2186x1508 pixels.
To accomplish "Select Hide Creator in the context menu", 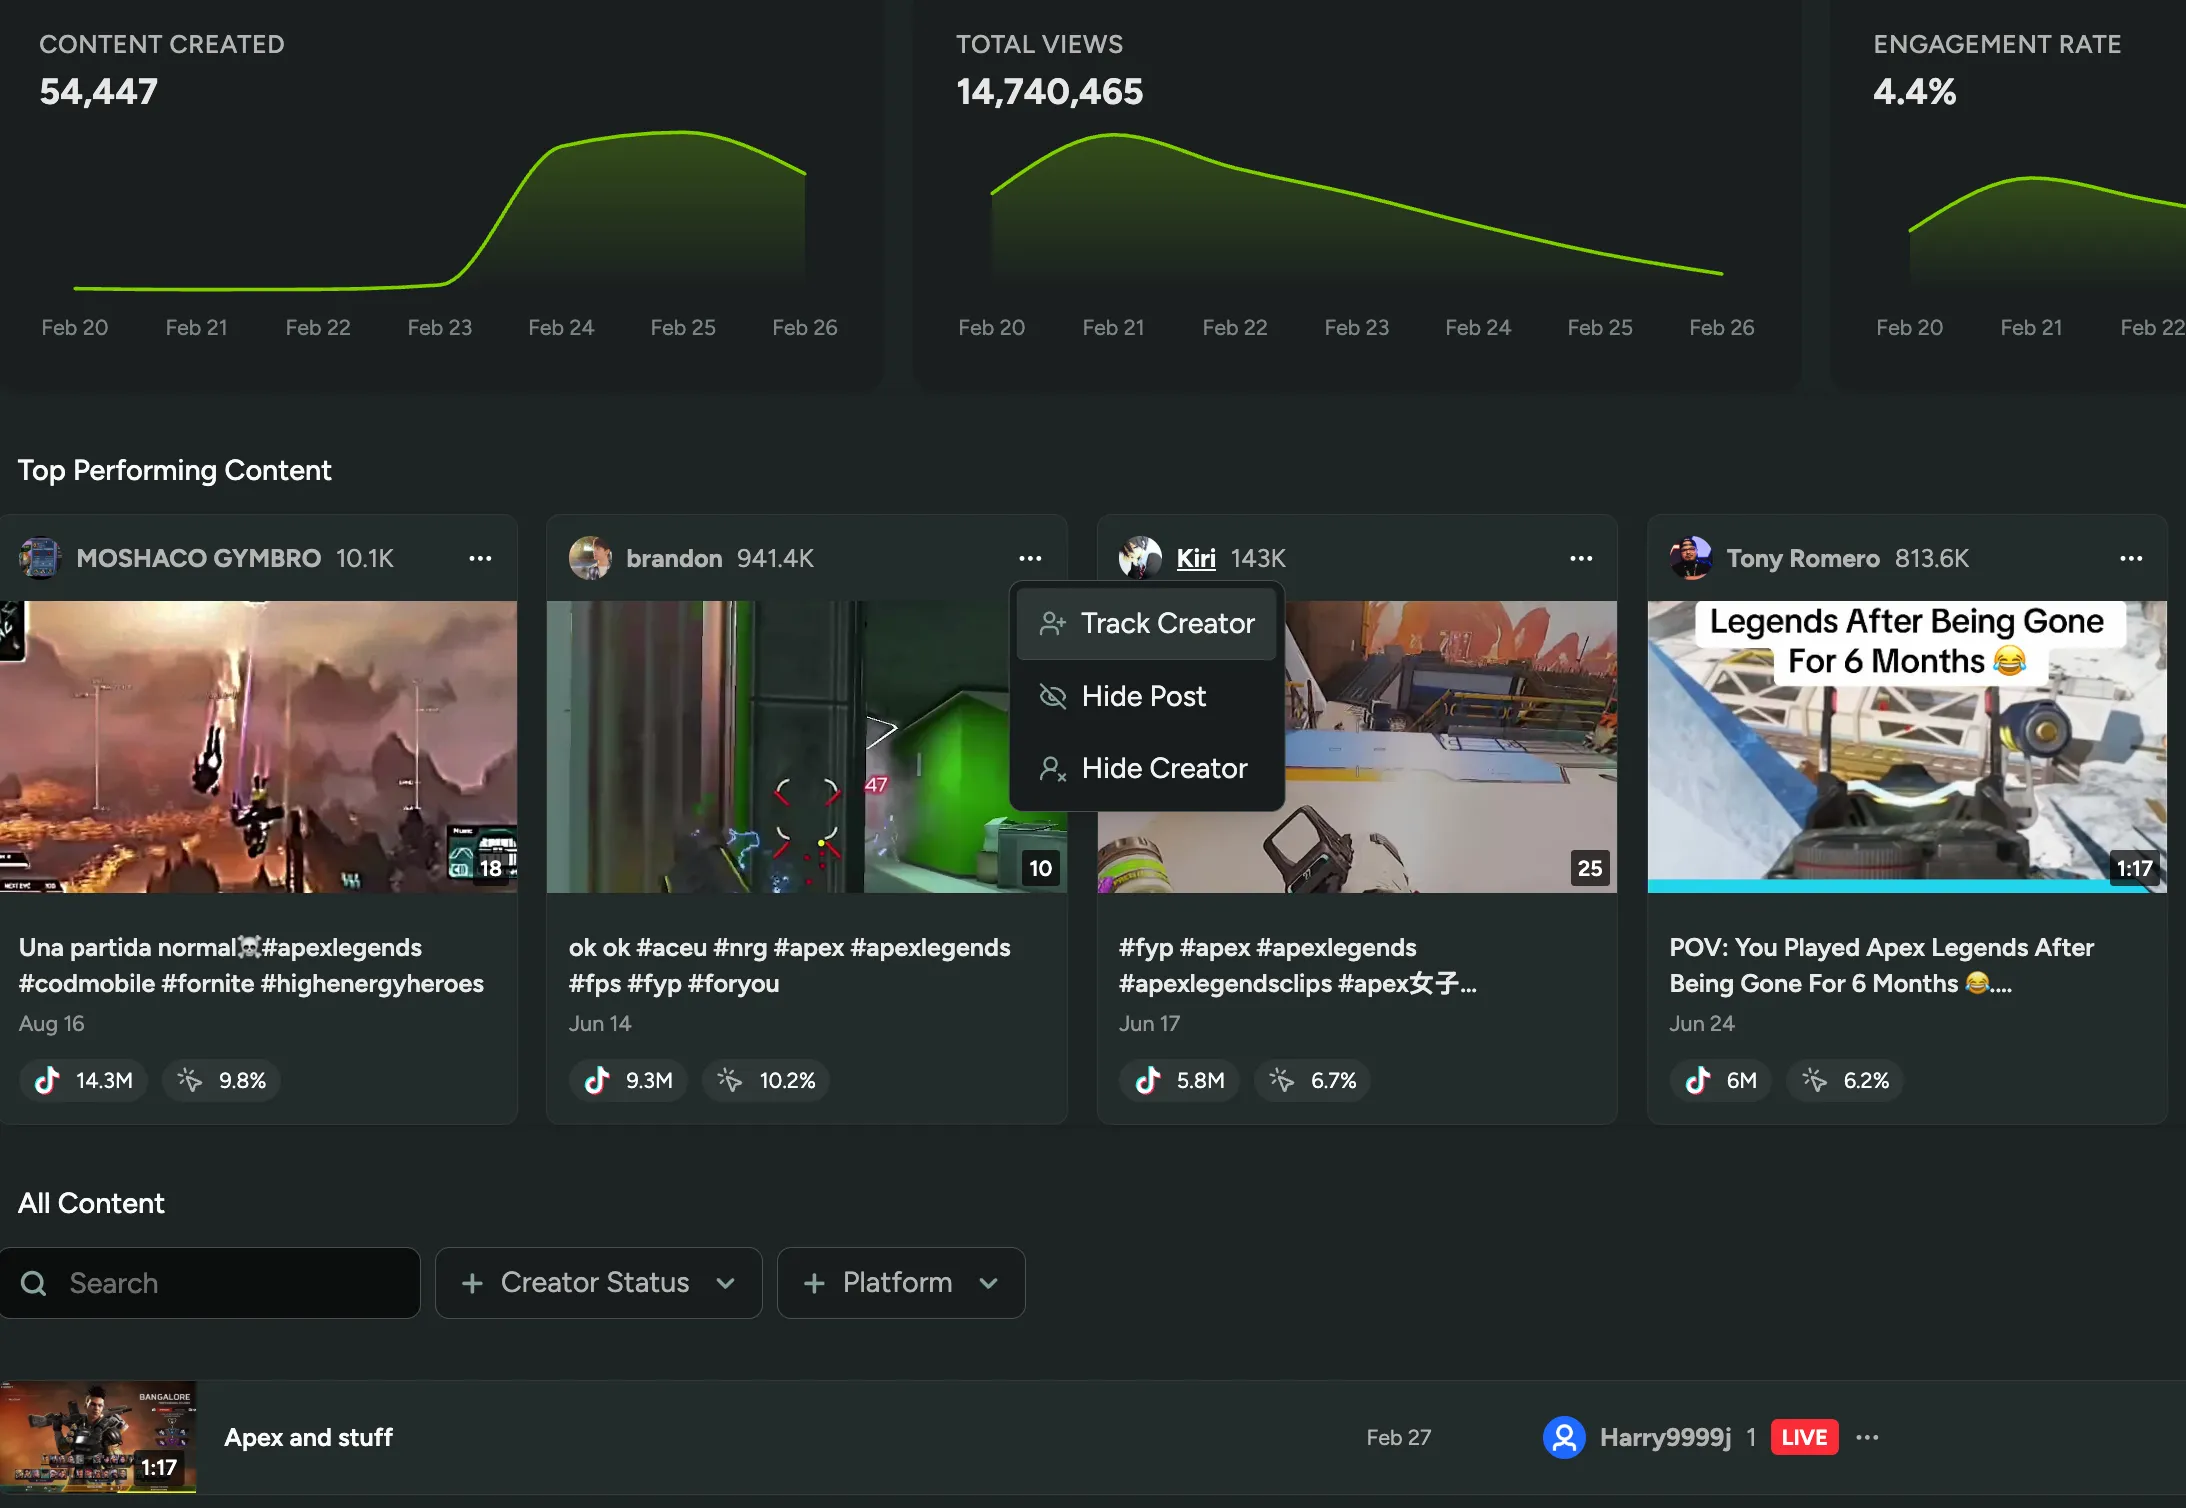I will (1146, 768).
